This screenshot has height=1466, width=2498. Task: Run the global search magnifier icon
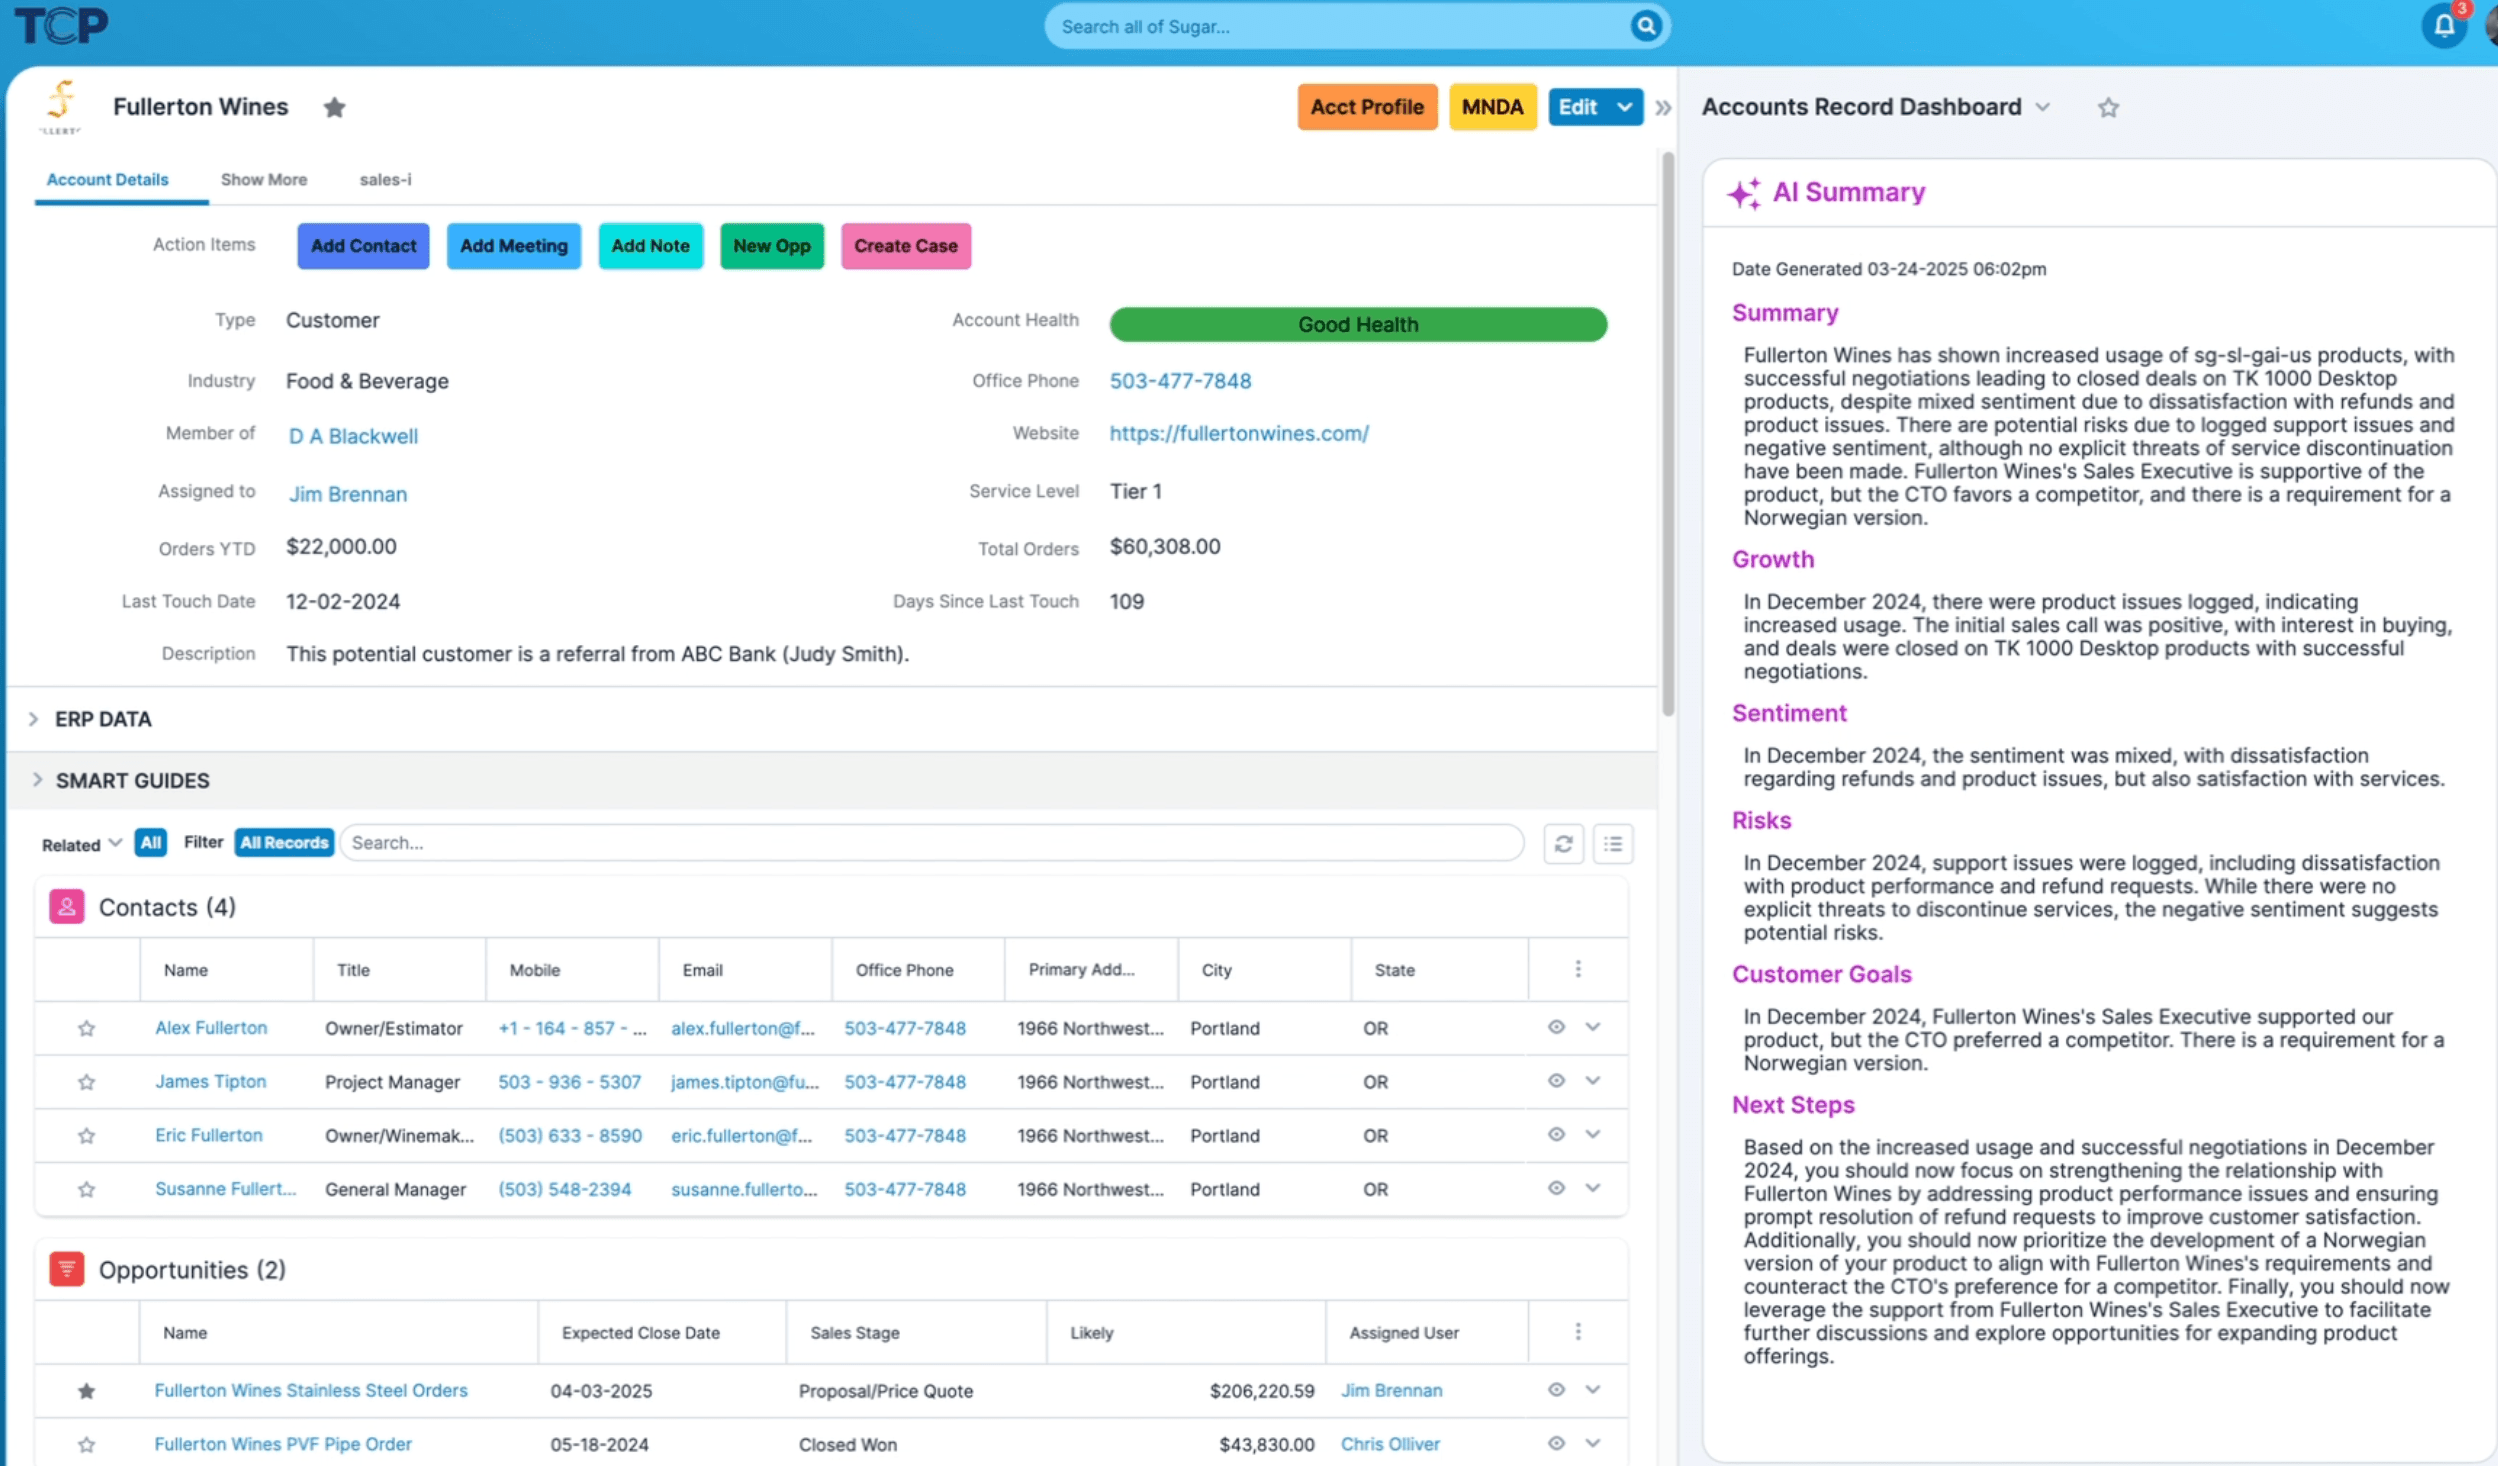[x=1645, y=26]
